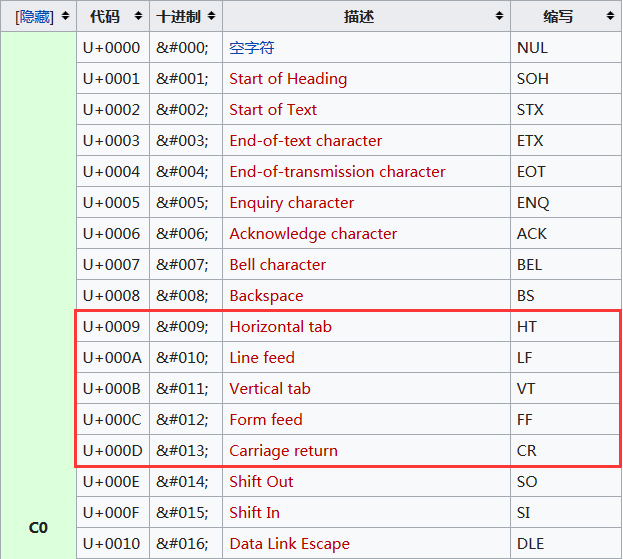Toggle the [隐藏] hide link
Viewport: 623px width, 559px height.
34,16
